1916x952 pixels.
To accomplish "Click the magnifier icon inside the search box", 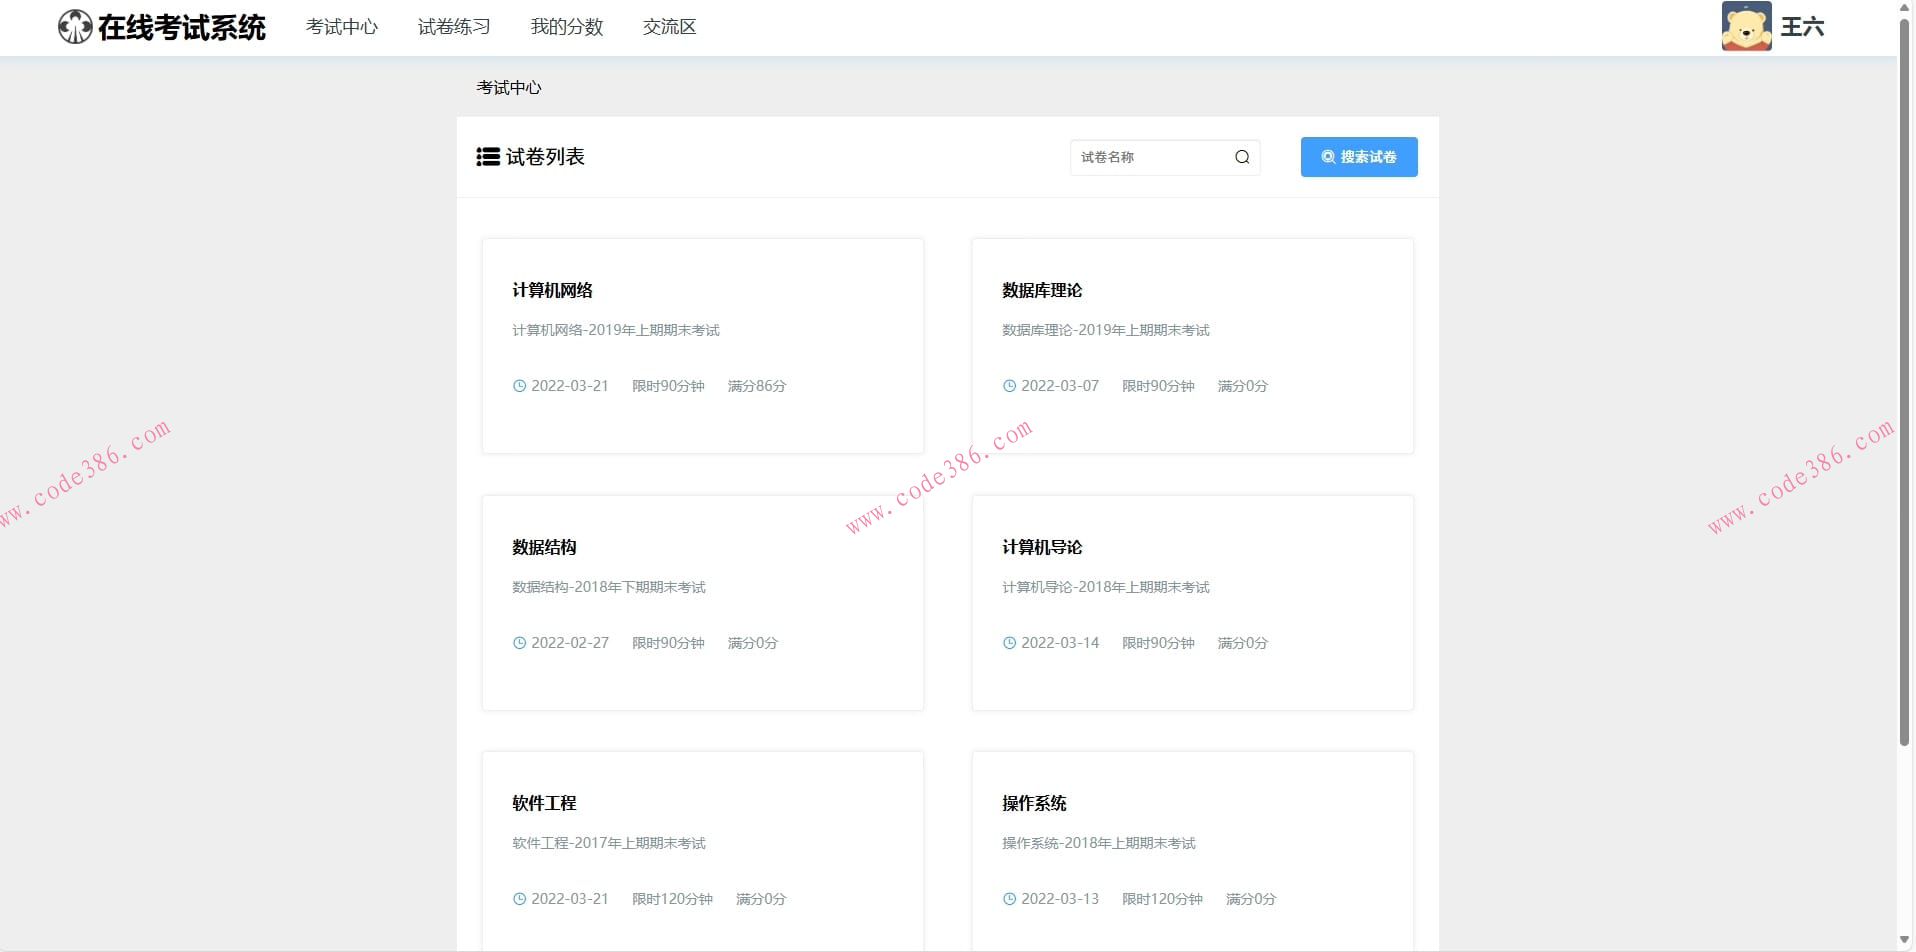I will pyautogui.click(x=1242, y=157).
